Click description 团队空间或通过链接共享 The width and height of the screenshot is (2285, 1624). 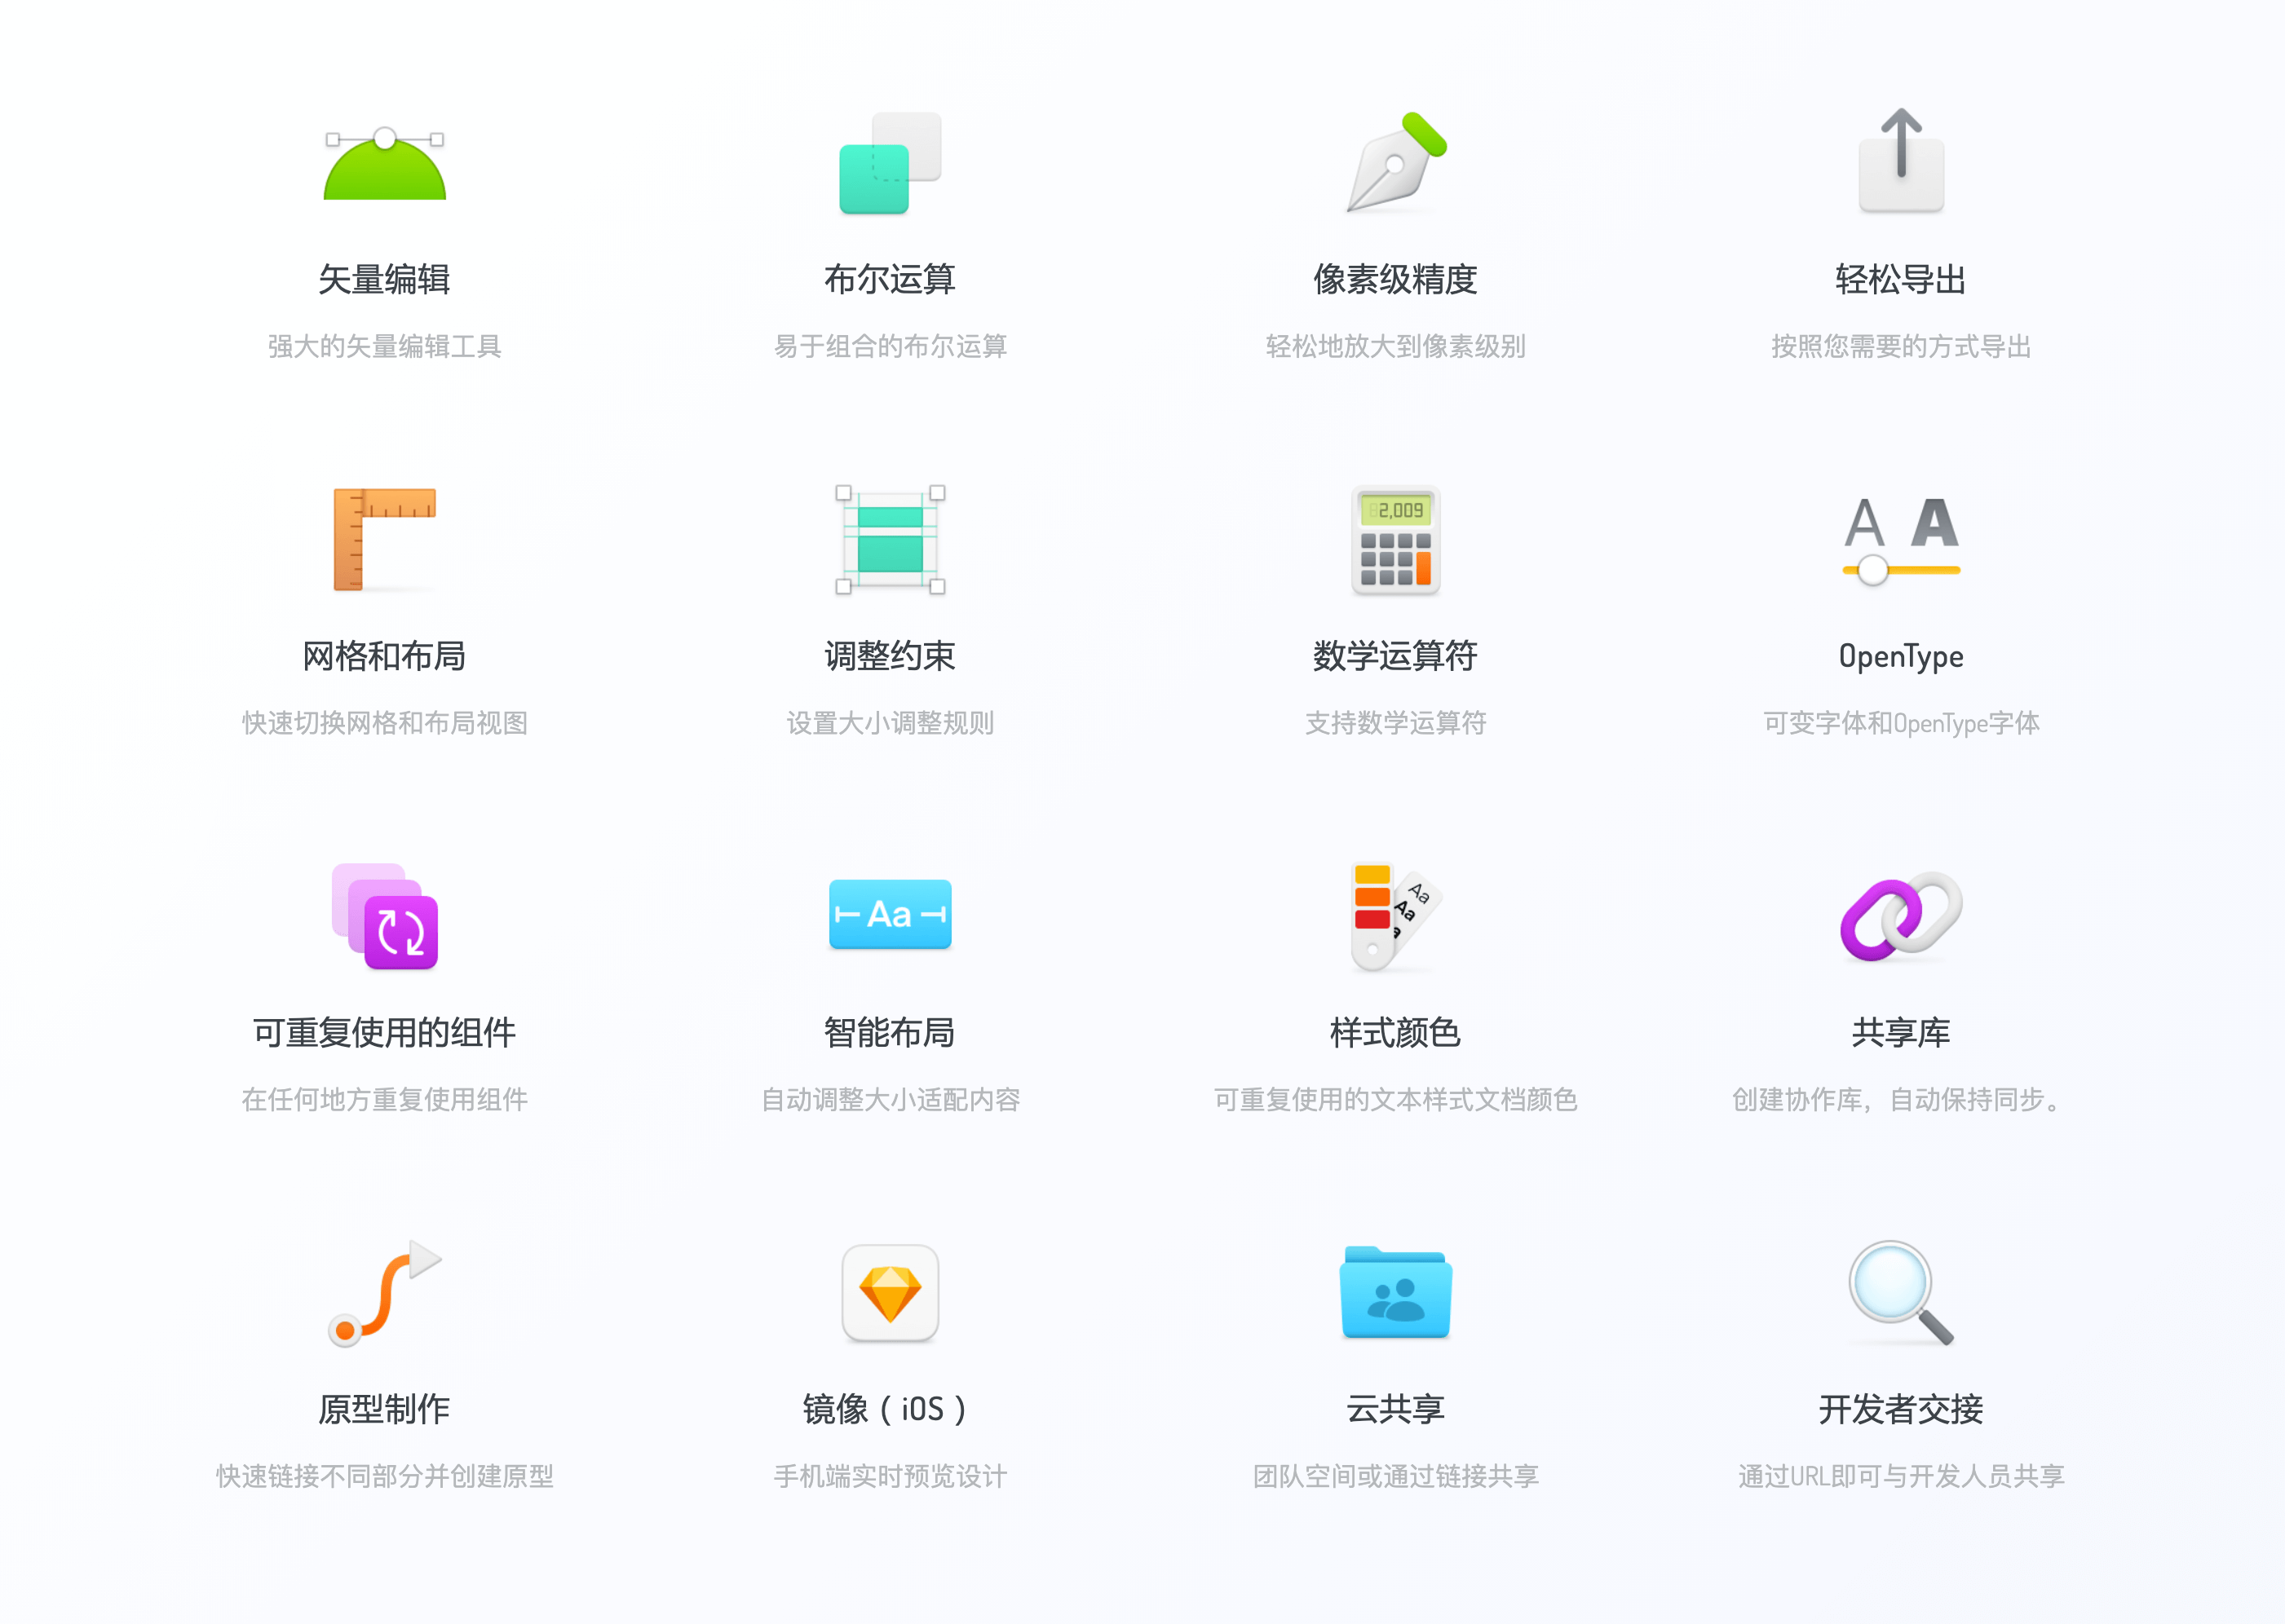(1396, 1476)
